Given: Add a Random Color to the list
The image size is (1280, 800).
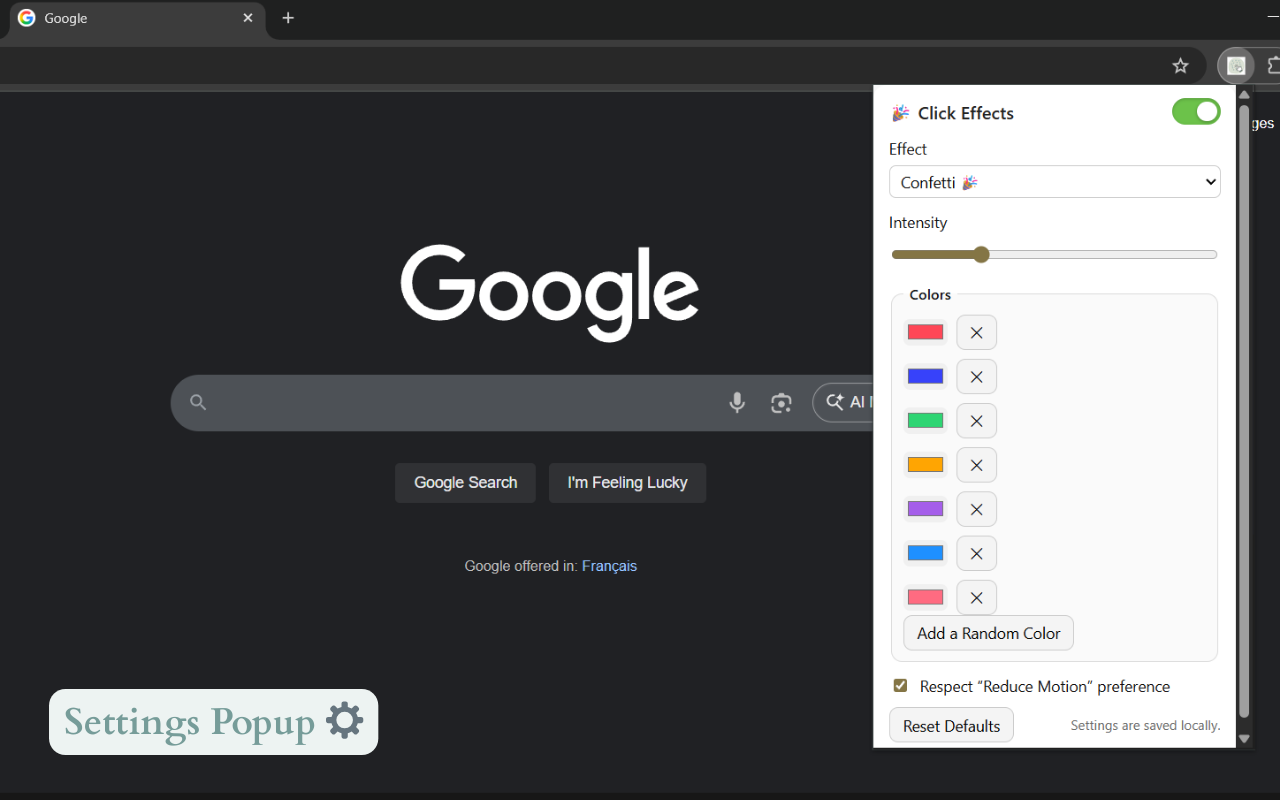Looking at the screenshot, I should click(x=988, y=633).
